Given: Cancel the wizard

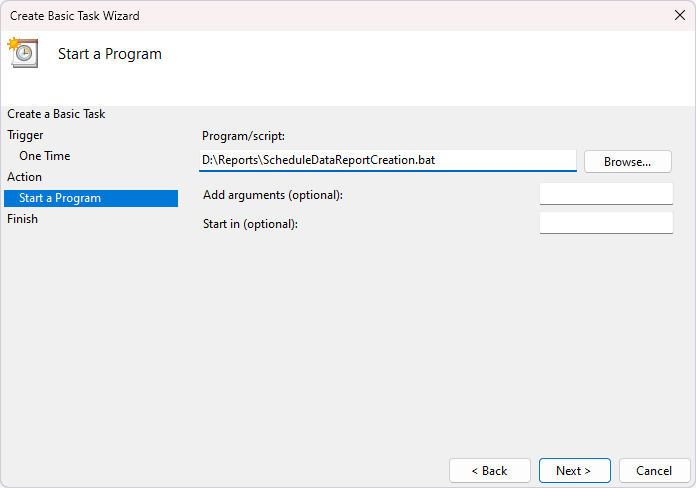Looking at the screenshot, I should point(654,470).
